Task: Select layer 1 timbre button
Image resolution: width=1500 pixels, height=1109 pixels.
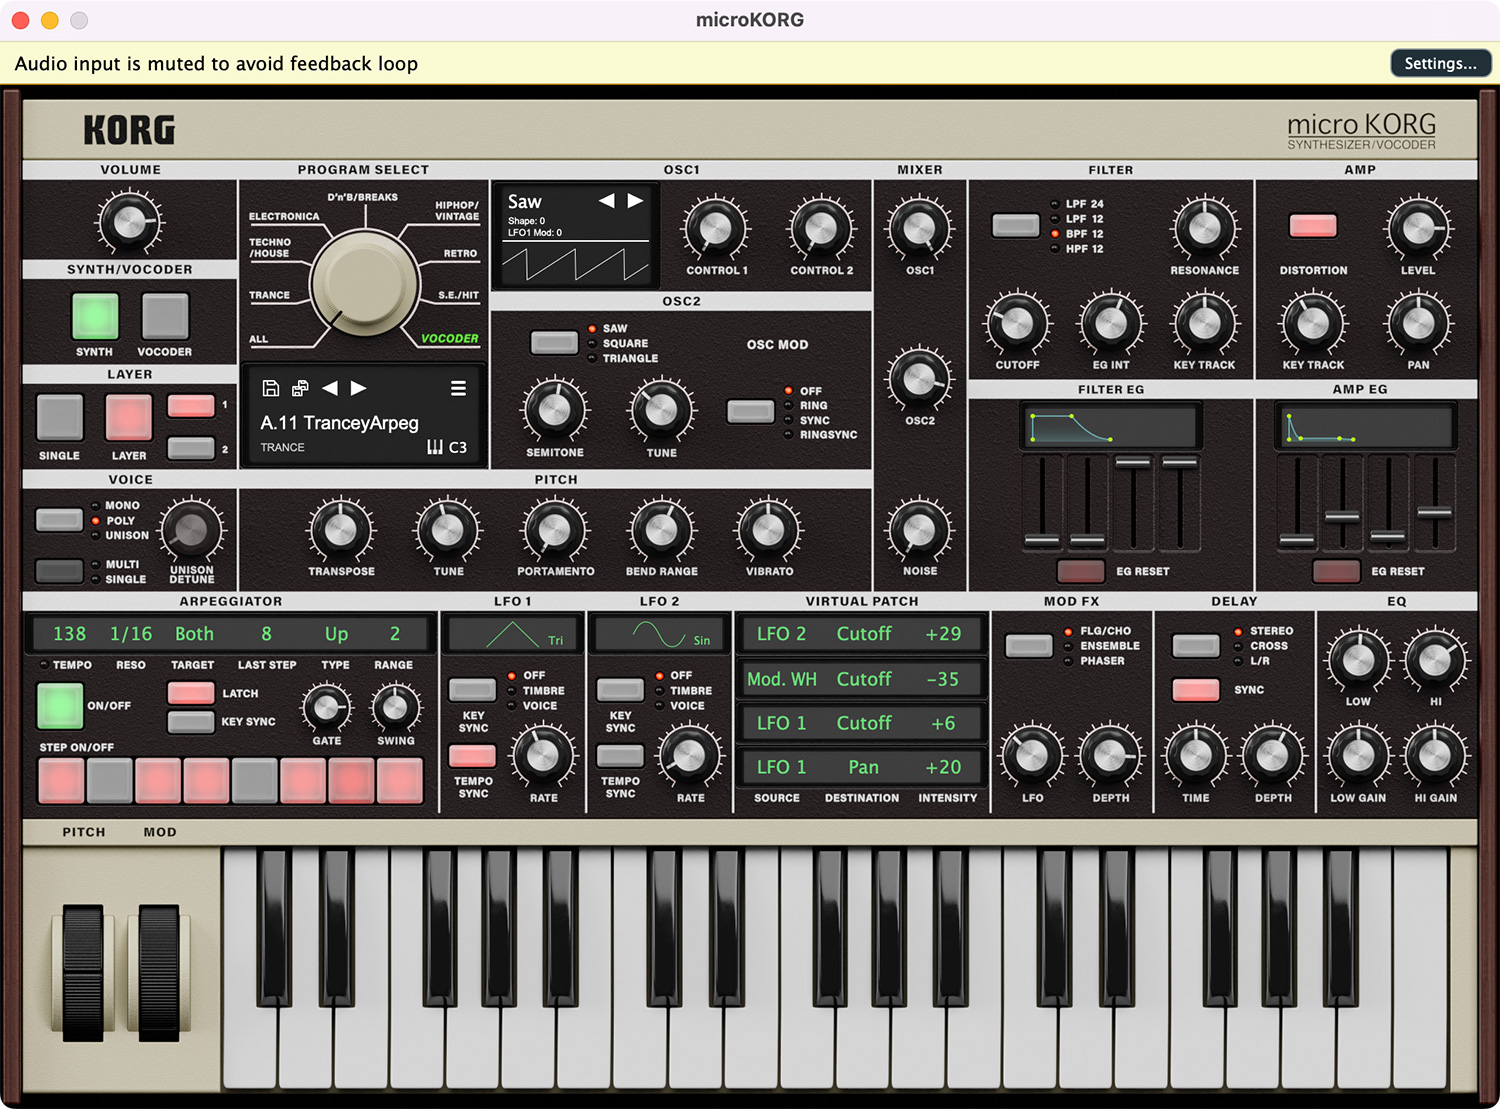Action: pyautogui.click(x=191, y=405)
